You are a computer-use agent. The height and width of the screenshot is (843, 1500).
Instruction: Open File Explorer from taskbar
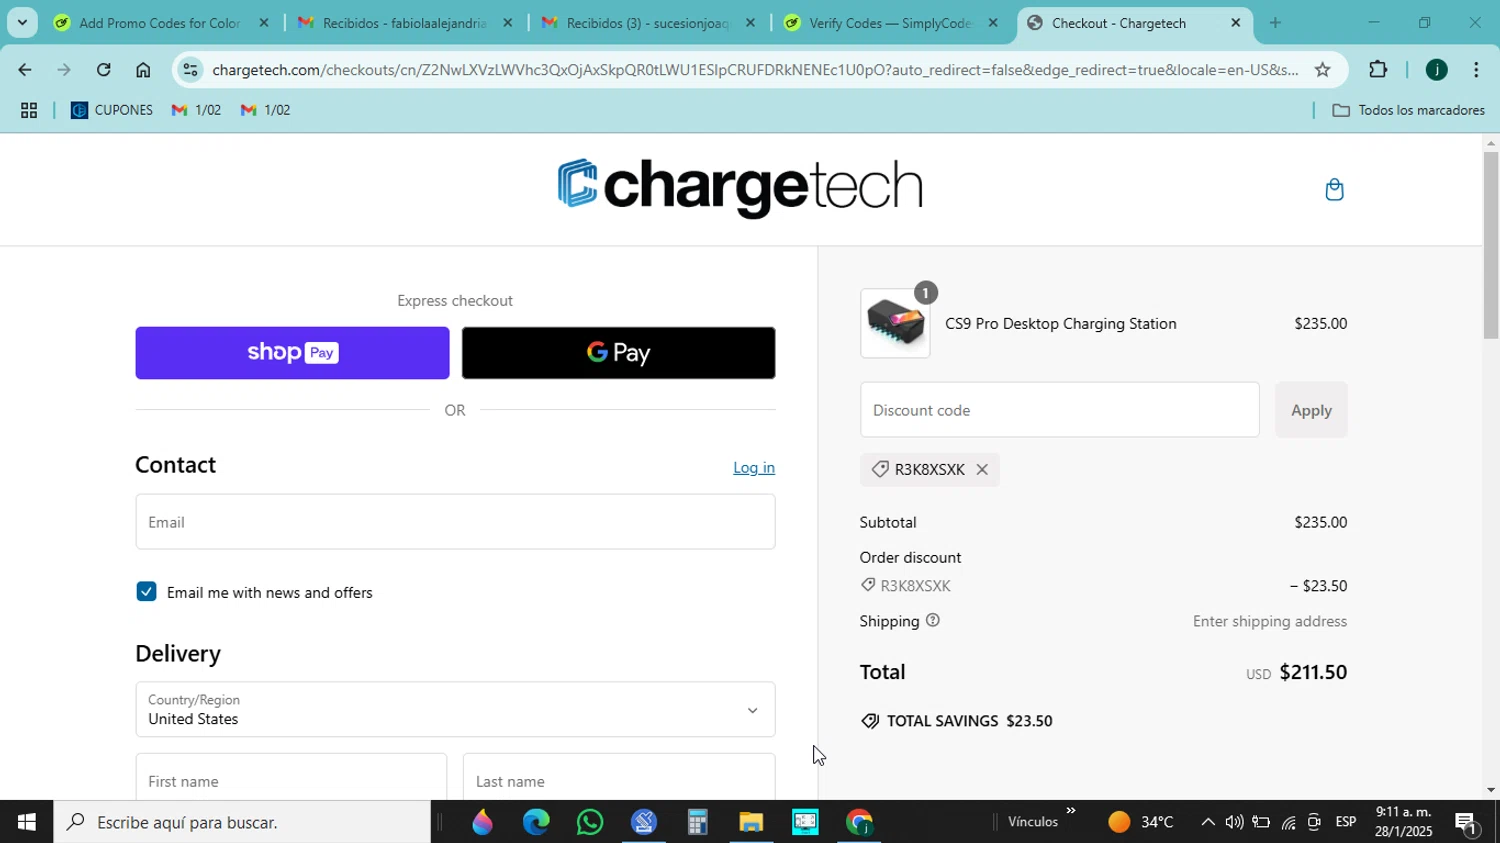751,822
